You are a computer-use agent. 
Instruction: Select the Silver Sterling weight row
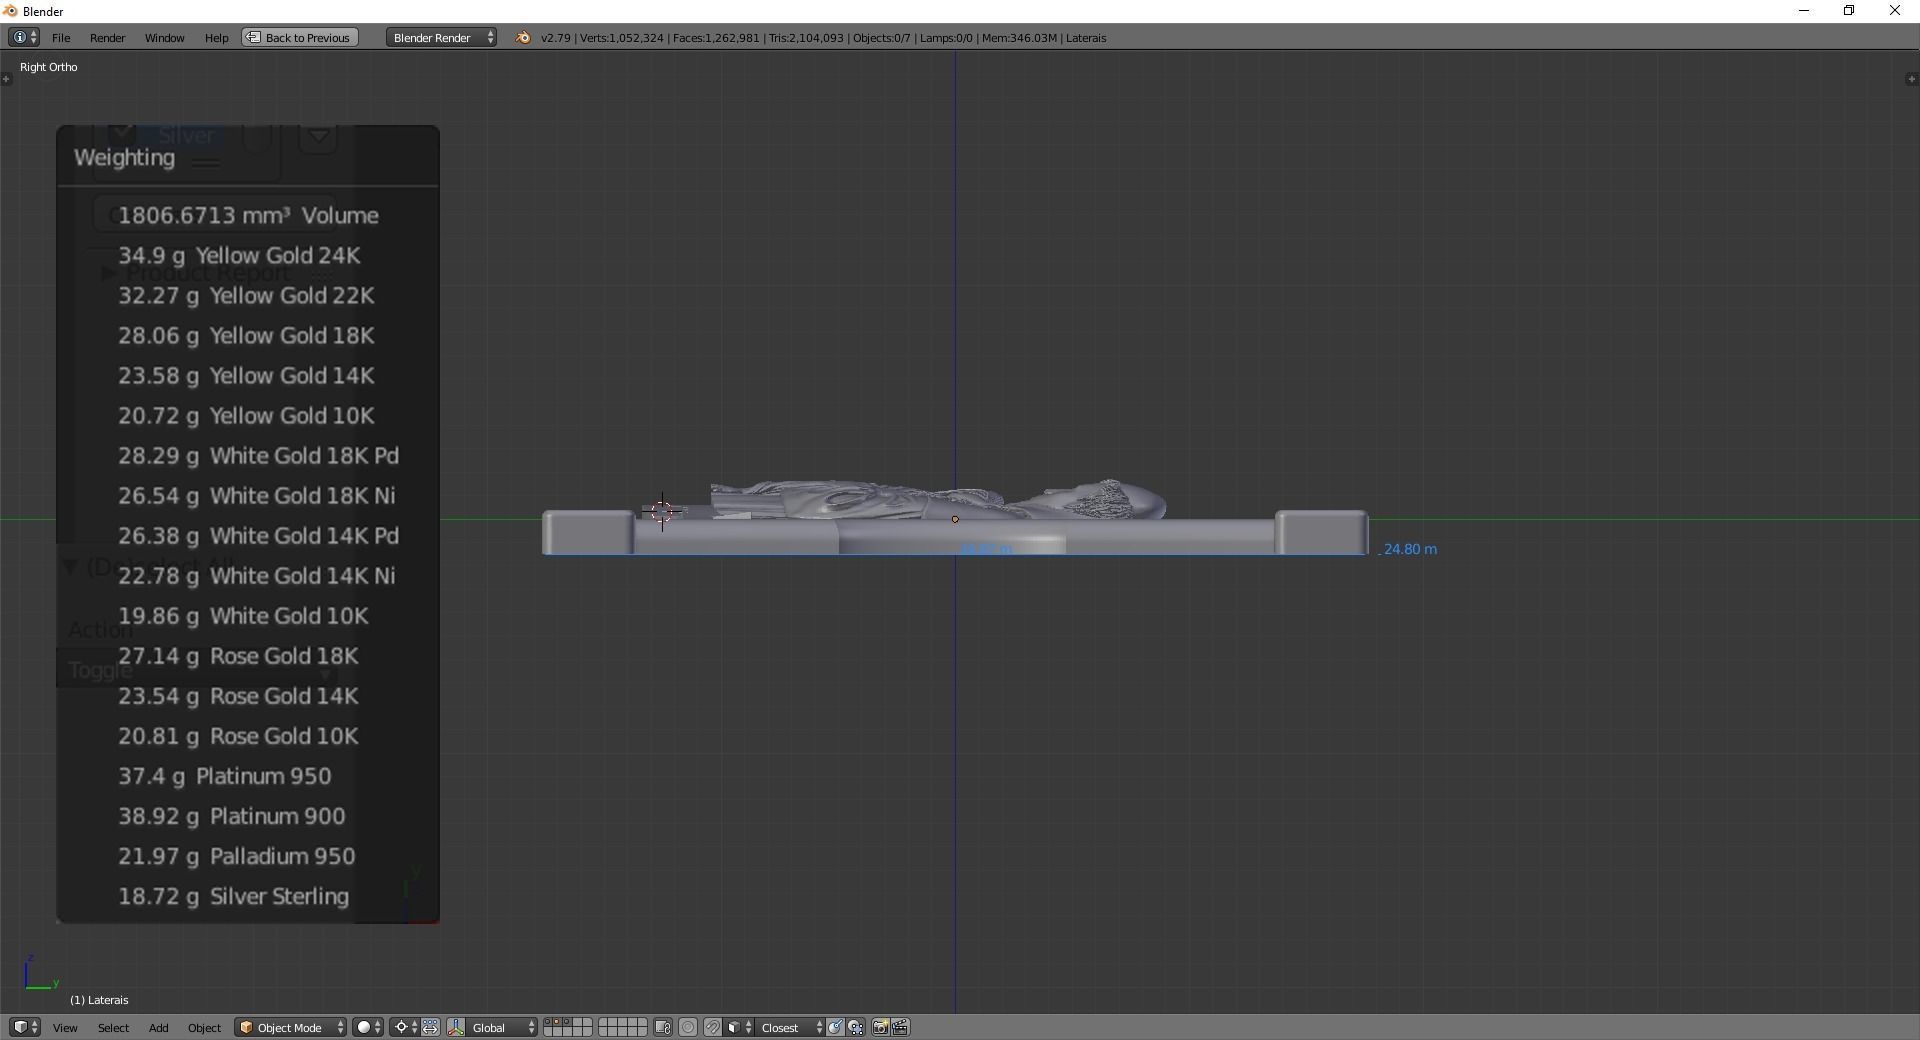pos(233,895)
